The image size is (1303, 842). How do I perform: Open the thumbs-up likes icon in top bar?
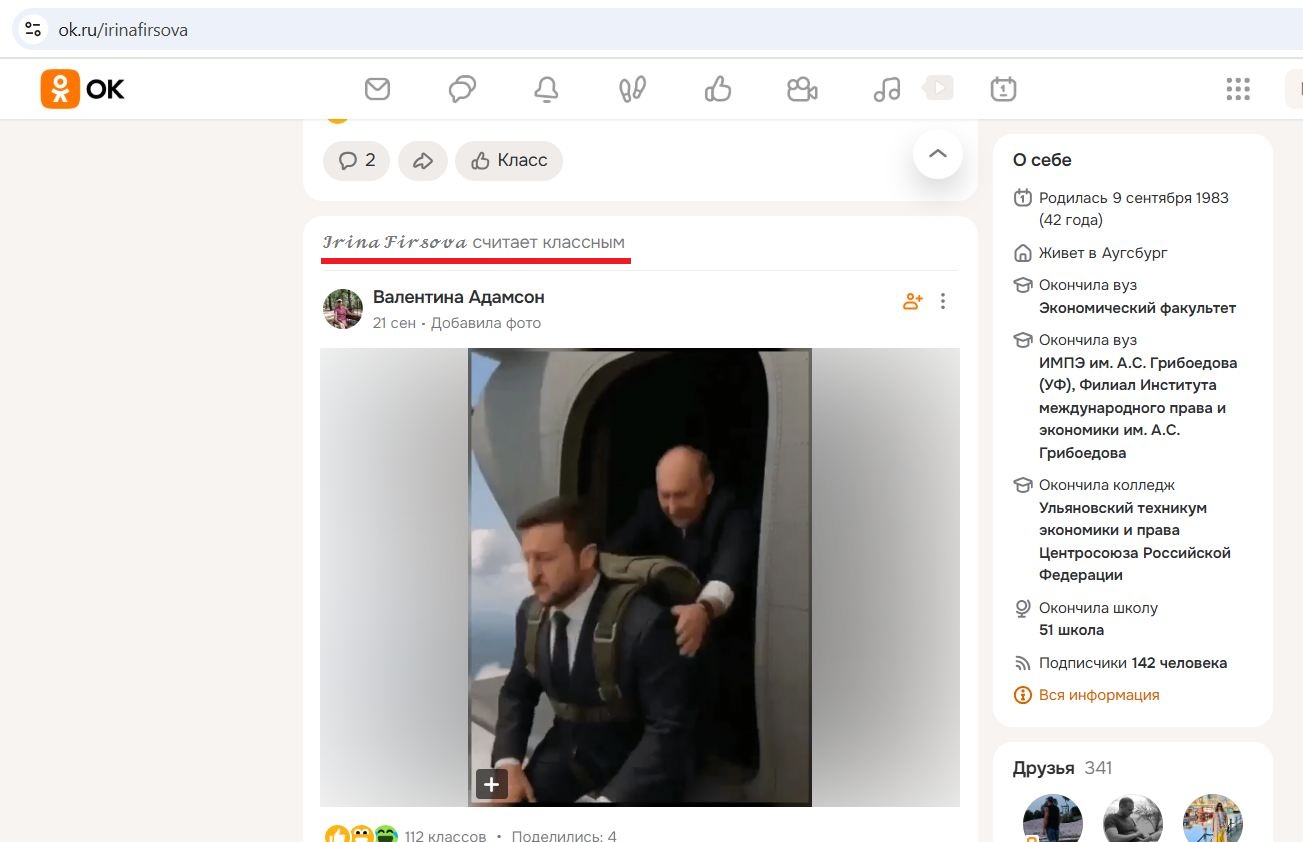(x=717, y=88)
